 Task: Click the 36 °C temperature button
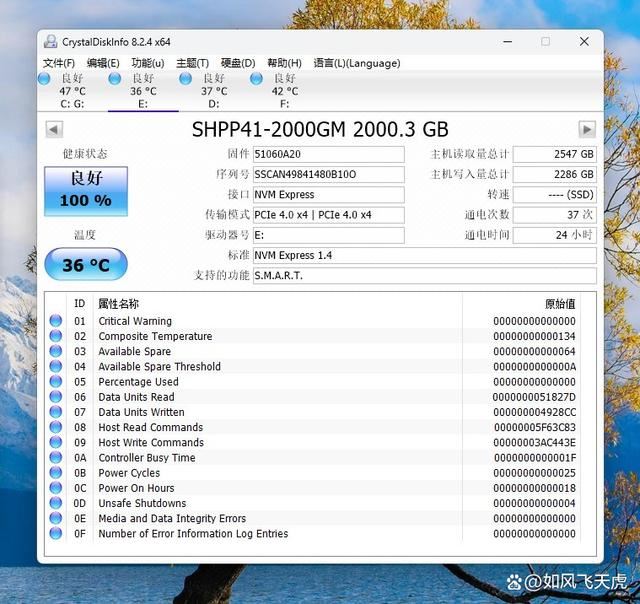(x=85, y=265)
